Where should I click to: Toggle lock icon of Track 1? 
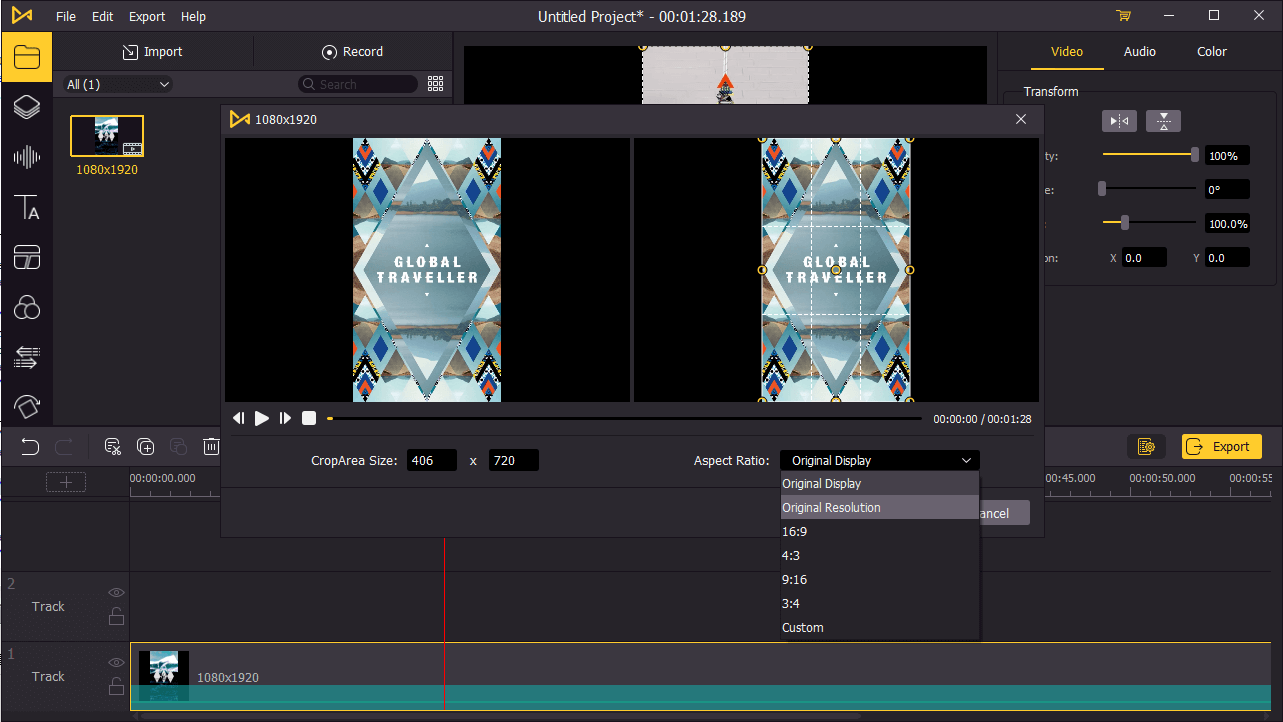(117, 686)
